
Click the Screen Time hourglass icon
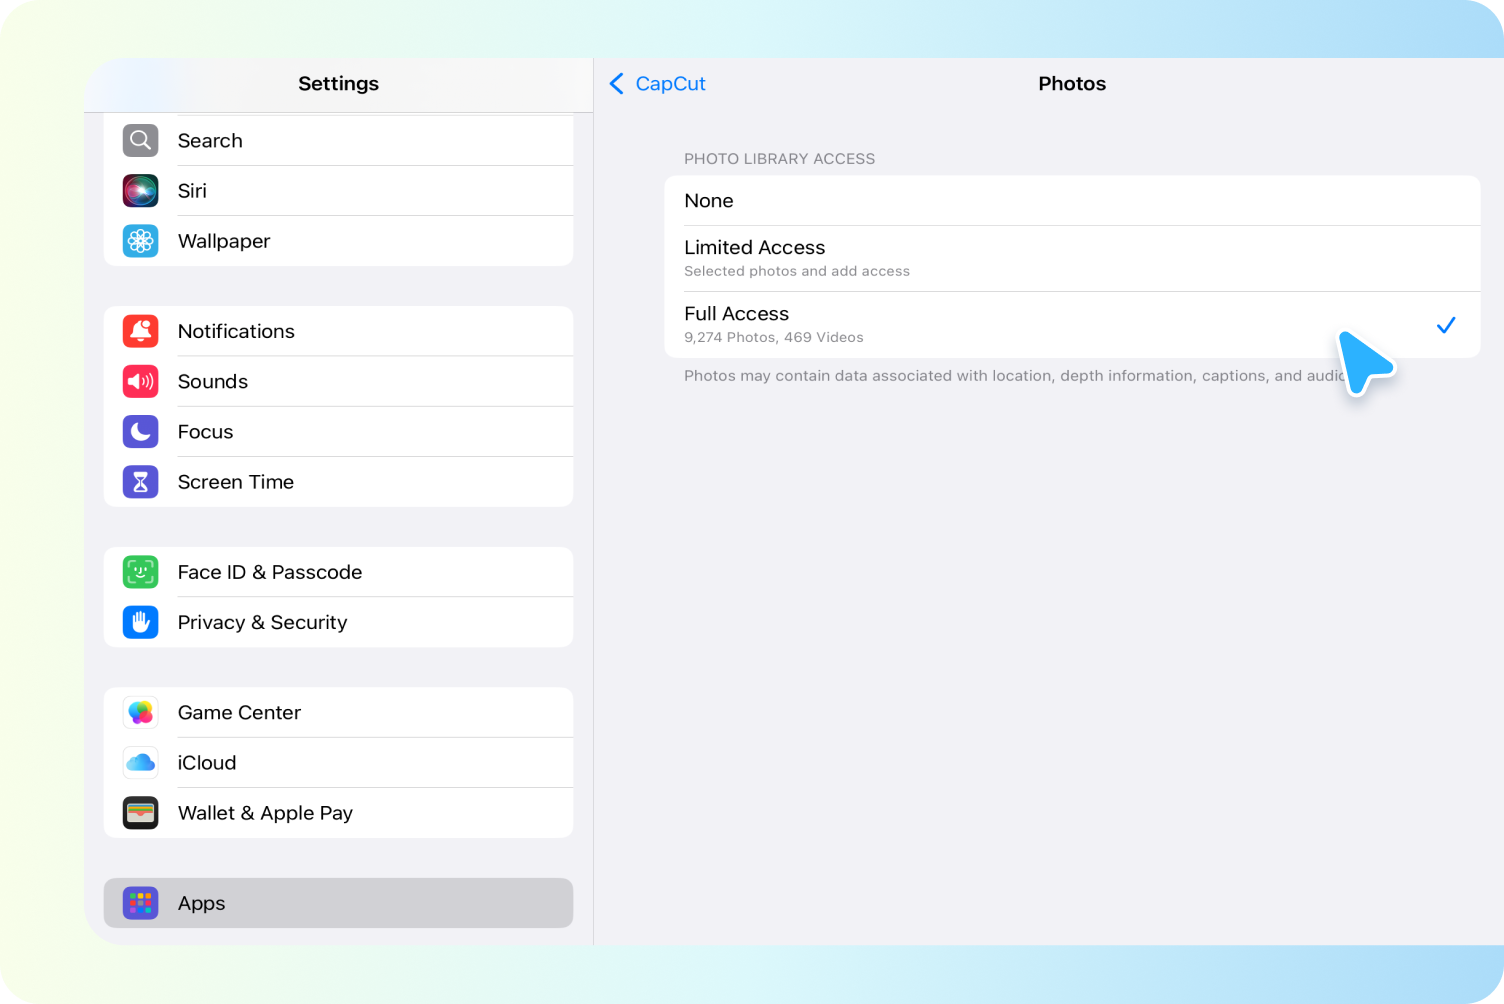pyautogui.click(x=140, y=481)
